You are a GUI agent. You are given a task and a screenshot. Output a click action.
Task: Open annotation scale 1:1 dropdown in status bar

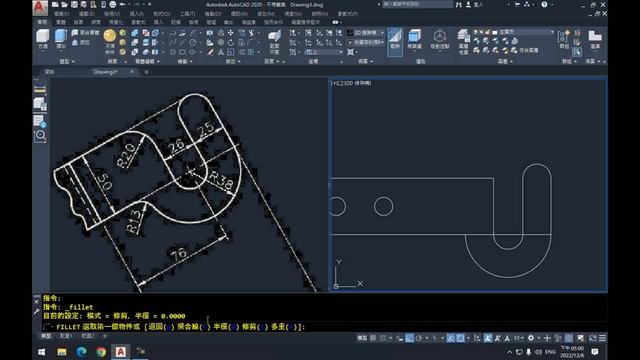(519, 338)
